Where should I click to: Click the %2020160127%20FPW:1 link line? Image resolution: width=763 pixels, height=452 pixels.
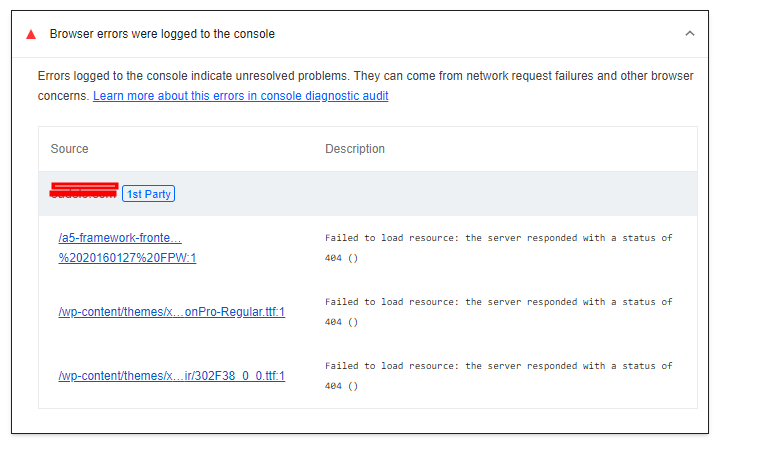point(127,258)
